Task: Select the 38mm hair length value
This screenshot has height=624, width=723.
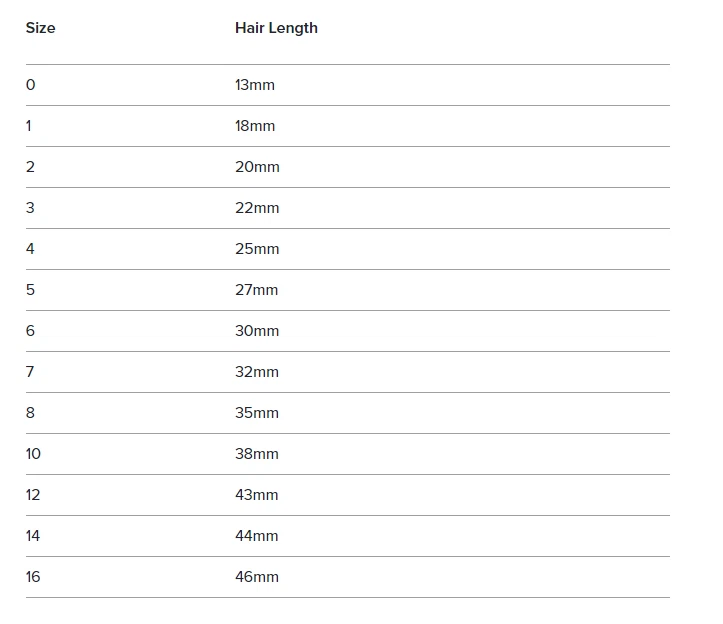Action: 257,454
